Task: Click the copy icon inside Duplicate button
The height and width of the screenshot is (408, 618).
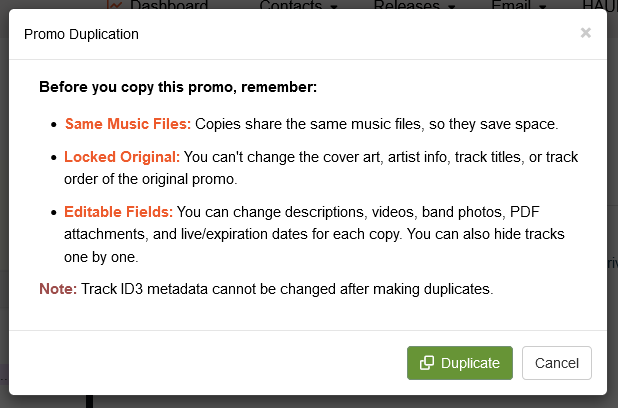Action: click(426, 363)
